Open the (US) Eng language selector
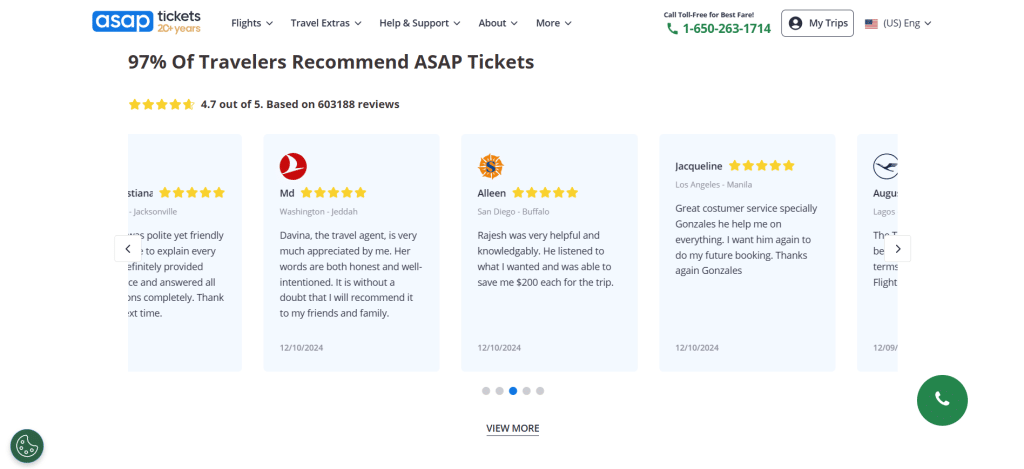The height and width of the screenshot is (469, 1024). point(898,23)
